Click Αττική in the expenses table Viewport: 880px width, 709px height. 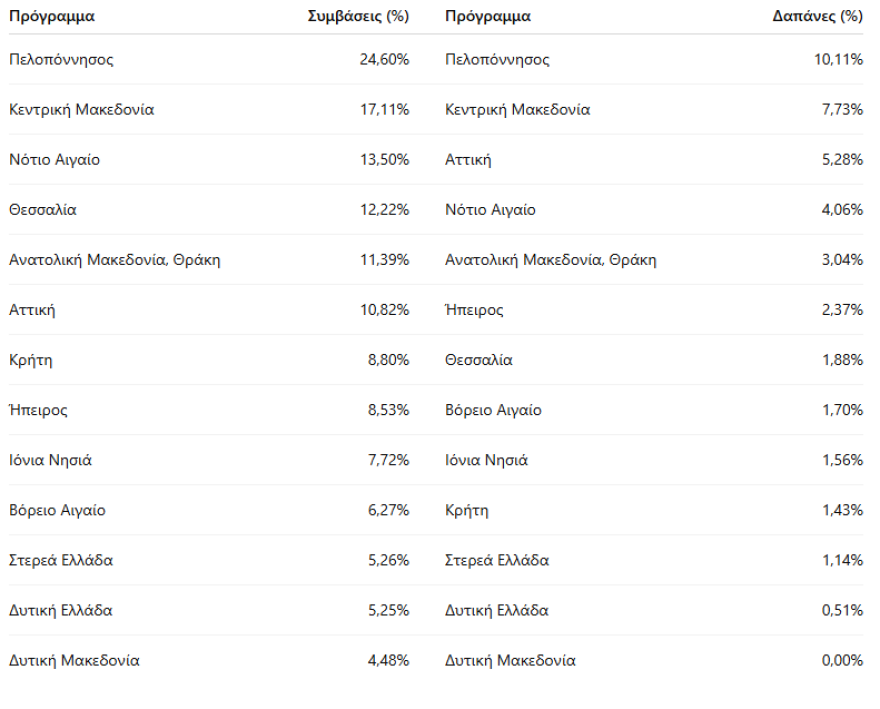[468, 160]
